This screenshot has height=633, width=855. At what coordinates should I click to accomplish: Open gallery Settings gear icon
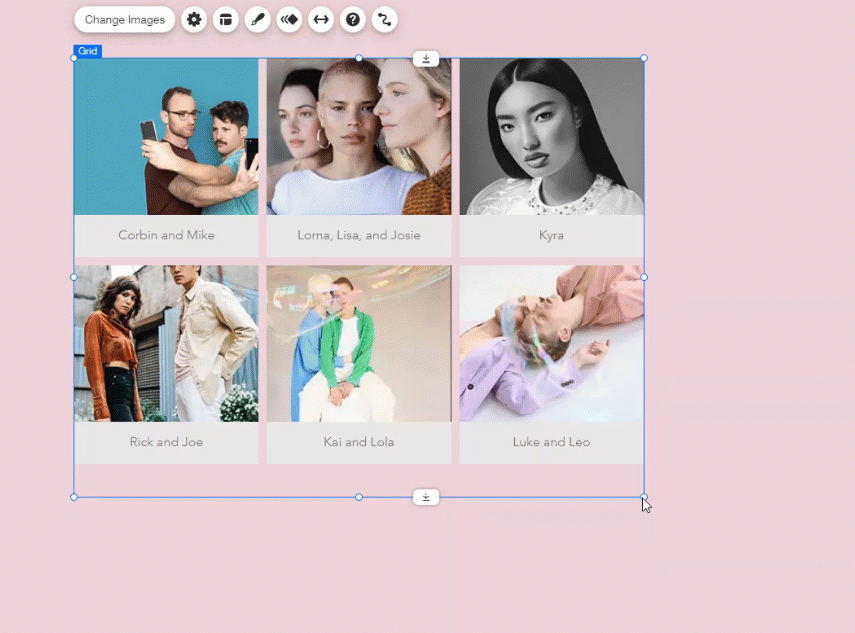click(x=194, y=19)
